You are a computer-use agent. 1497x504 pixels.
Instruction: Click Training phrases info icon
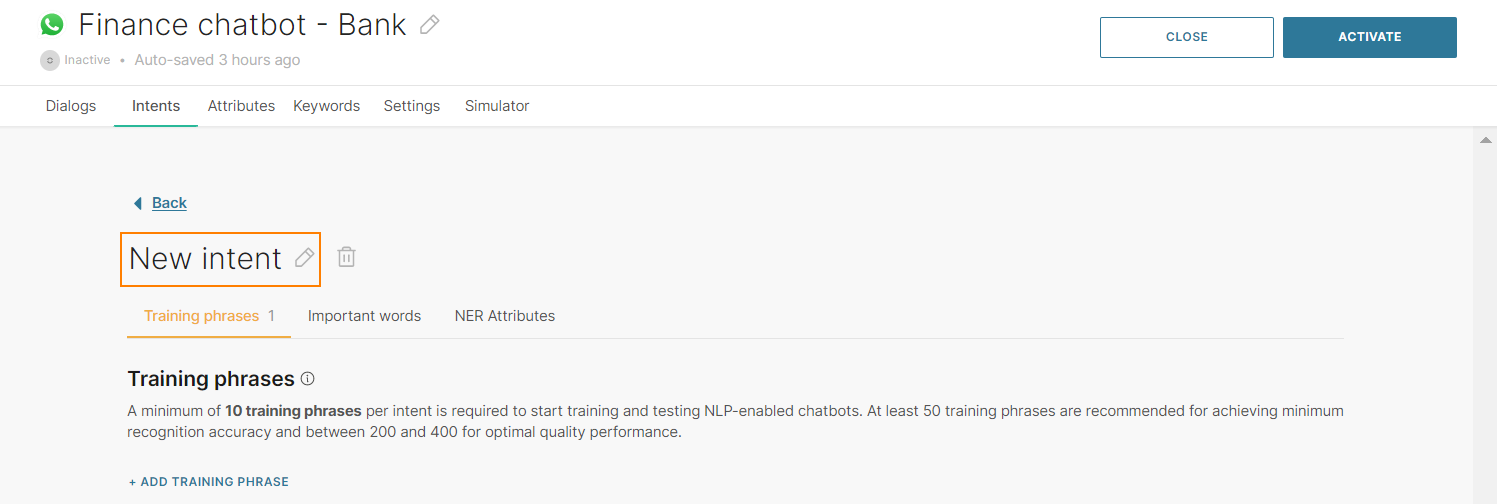tap(308, 379)
